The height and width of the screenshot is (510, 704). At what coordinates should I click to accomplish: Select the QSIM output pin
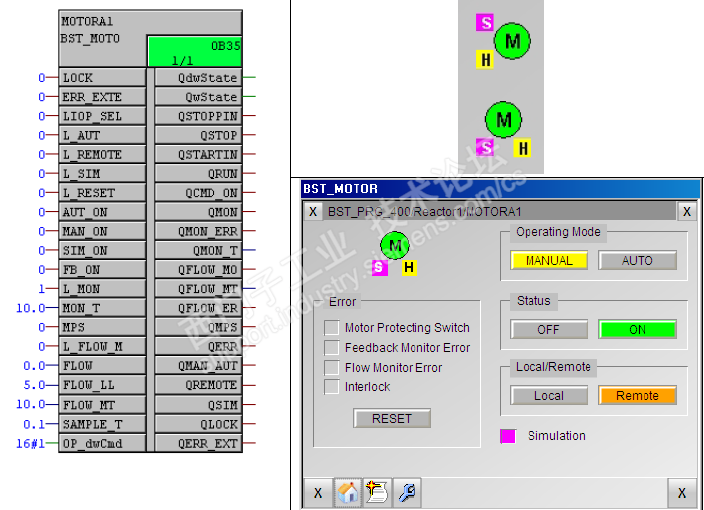pos(198,404)
